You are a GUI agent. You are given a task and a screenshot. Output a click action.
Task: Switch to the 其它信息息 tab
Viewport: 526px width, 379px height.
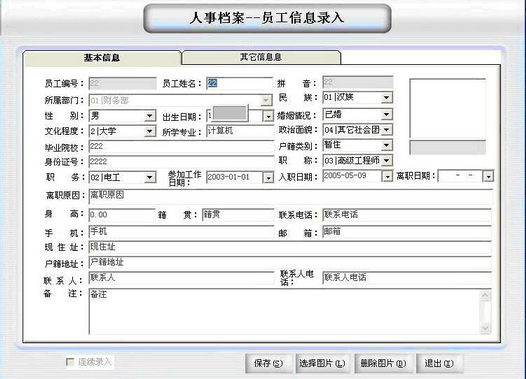click(x=261, y=57)
